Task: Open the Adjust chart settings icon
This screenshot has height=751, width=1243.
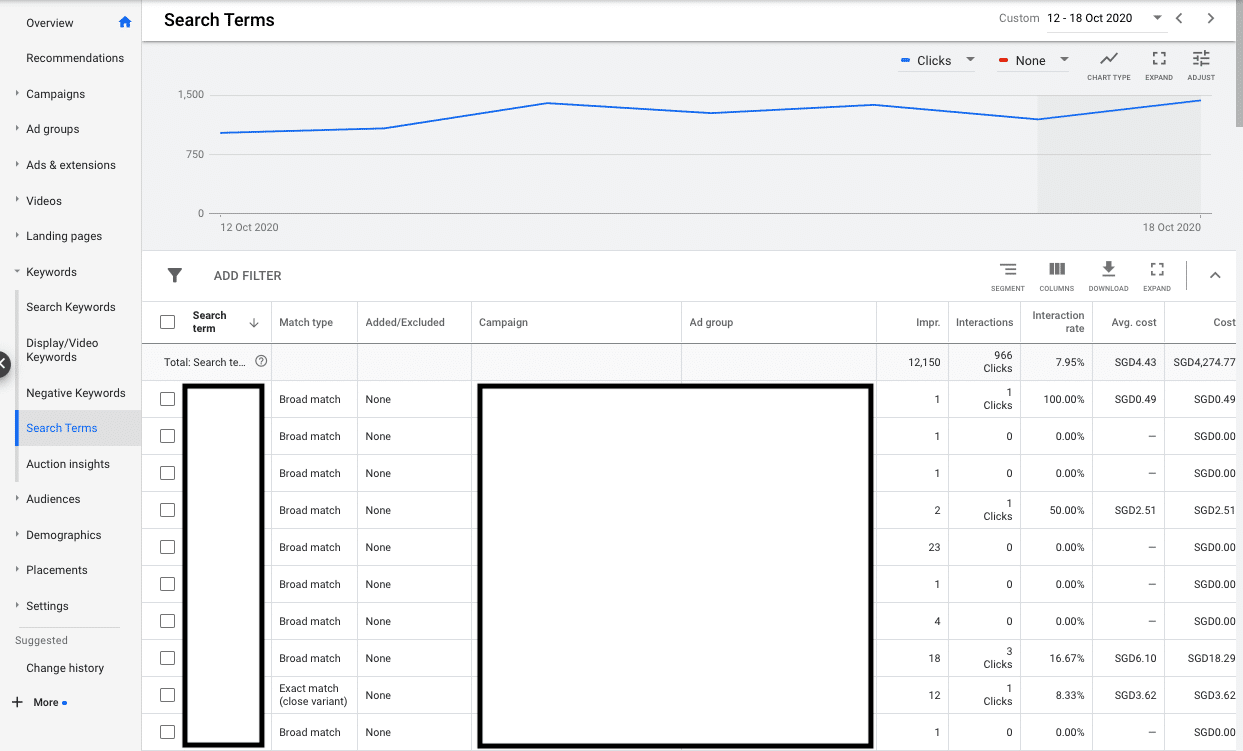Action: click(1201, 65)
